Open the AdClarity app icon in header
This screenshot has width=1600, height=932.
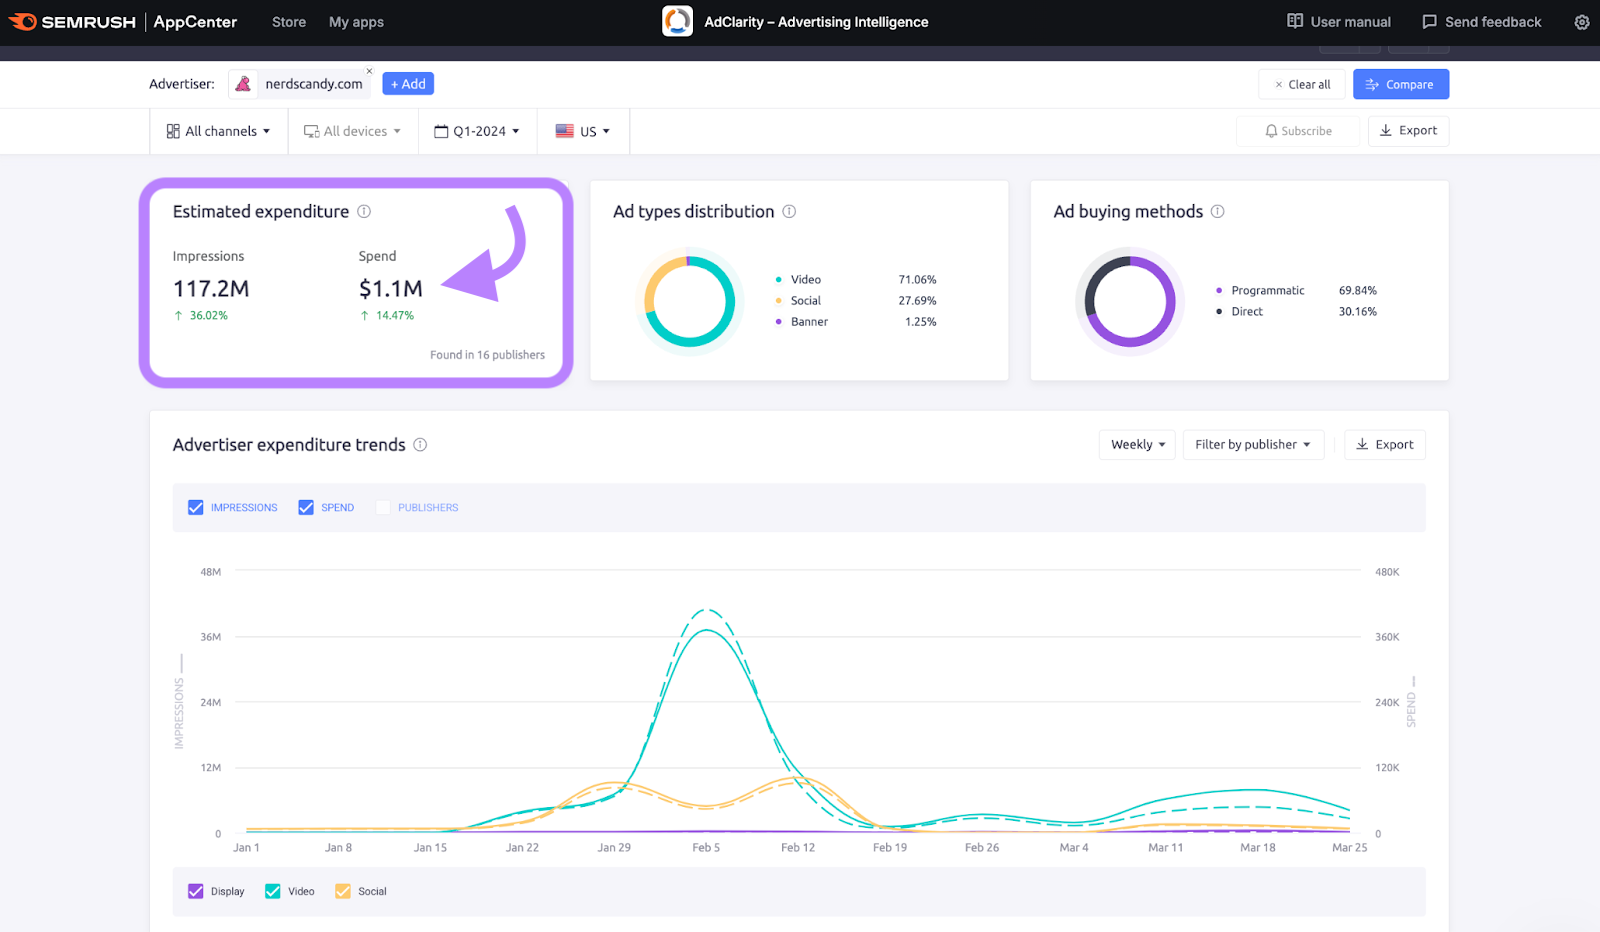click(675, 21)
